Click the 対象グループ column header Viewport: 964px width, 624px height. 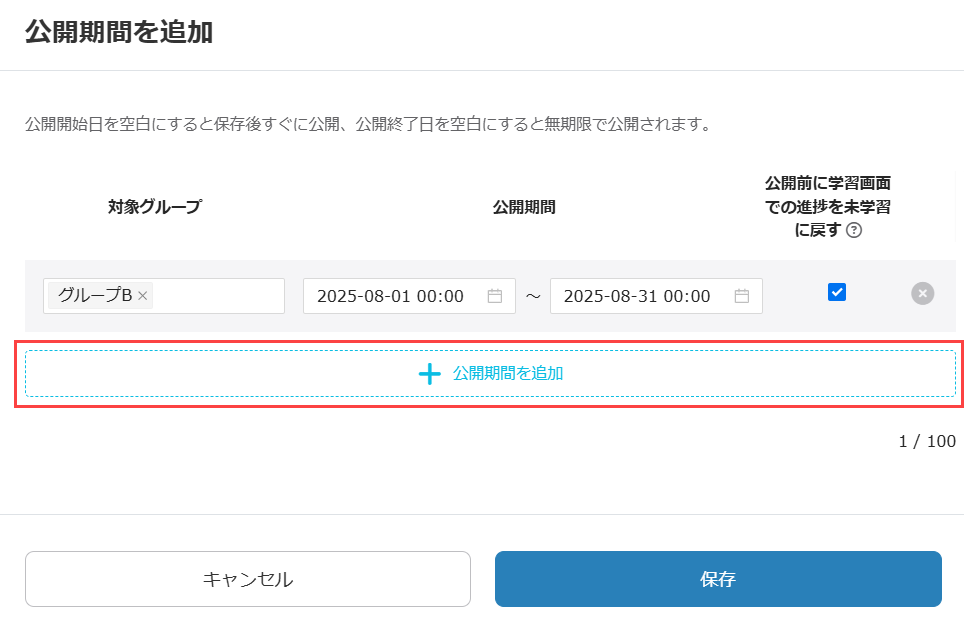(x=154, y=207)
